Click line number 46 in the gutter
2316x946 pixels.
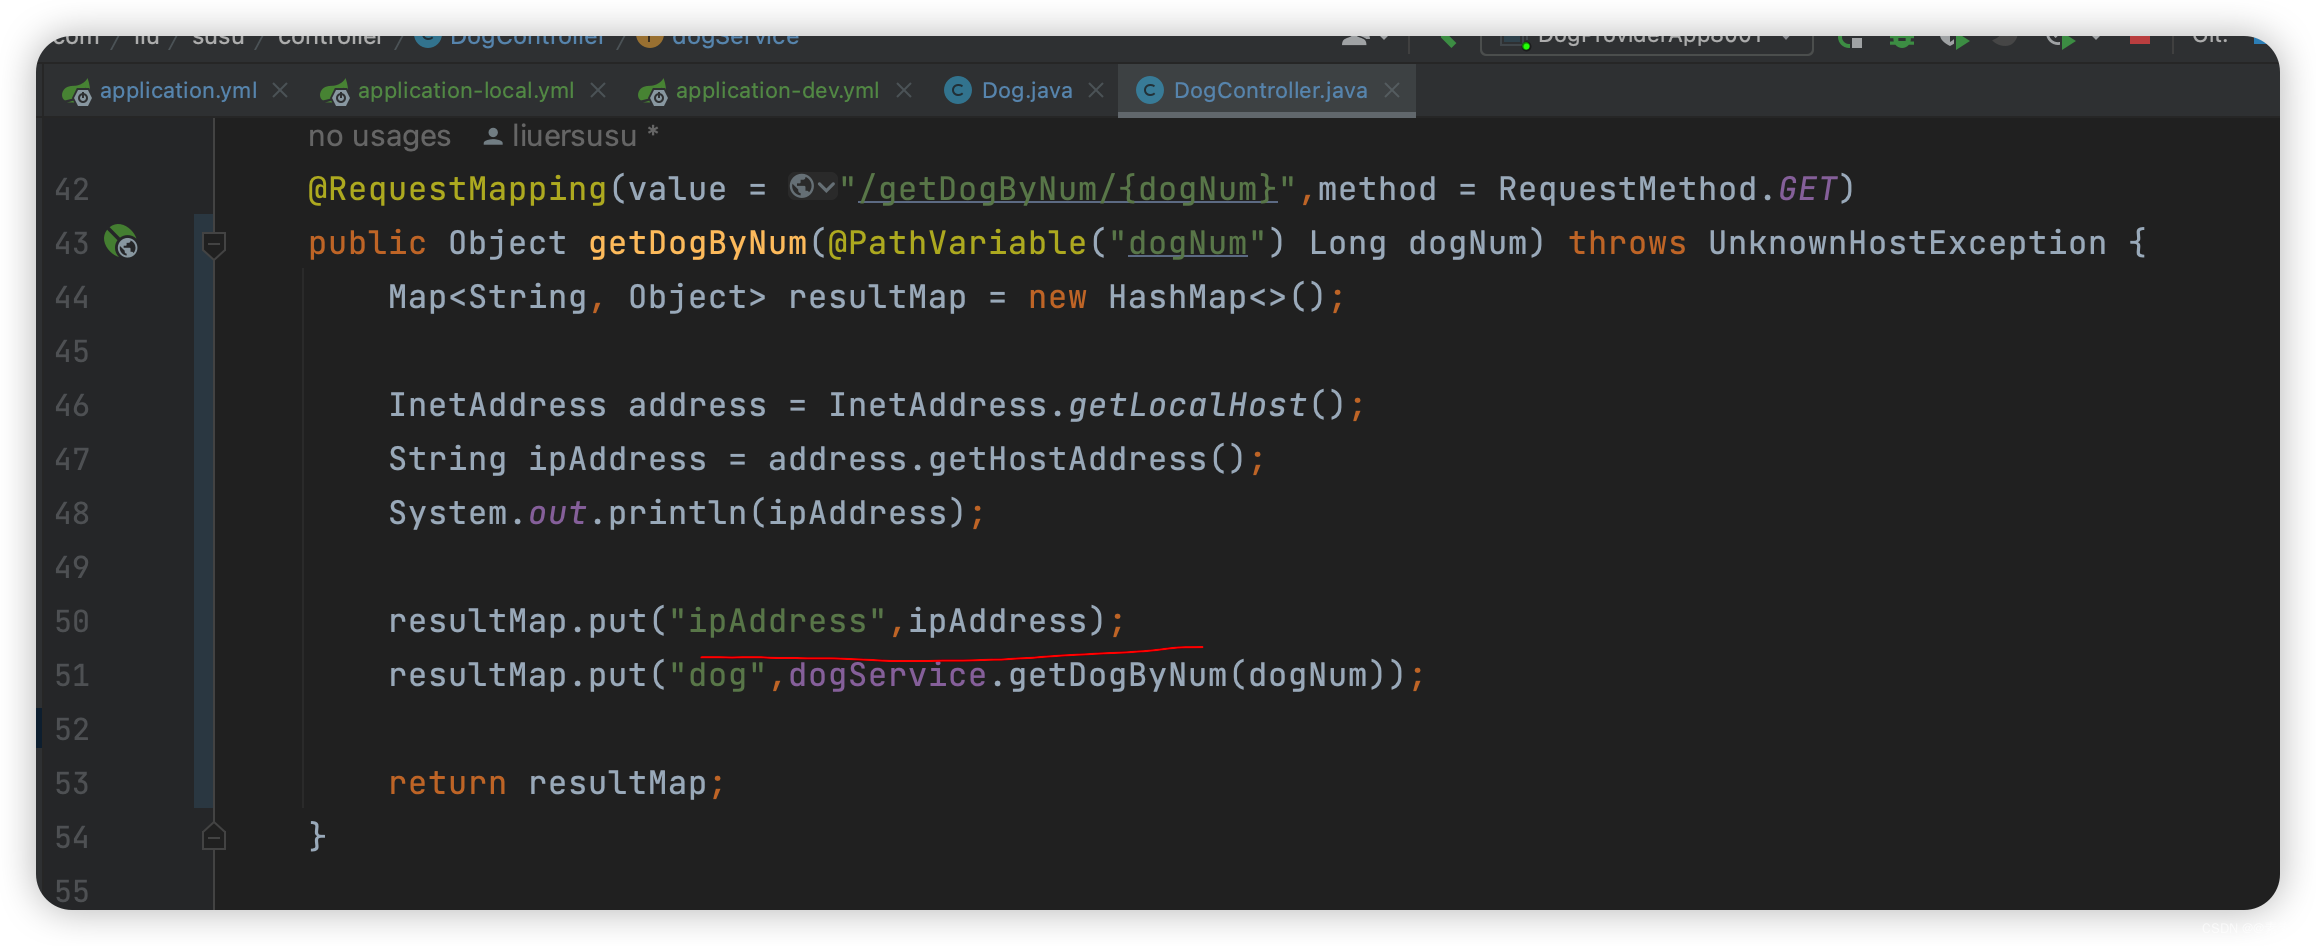(x=72, y=405)
